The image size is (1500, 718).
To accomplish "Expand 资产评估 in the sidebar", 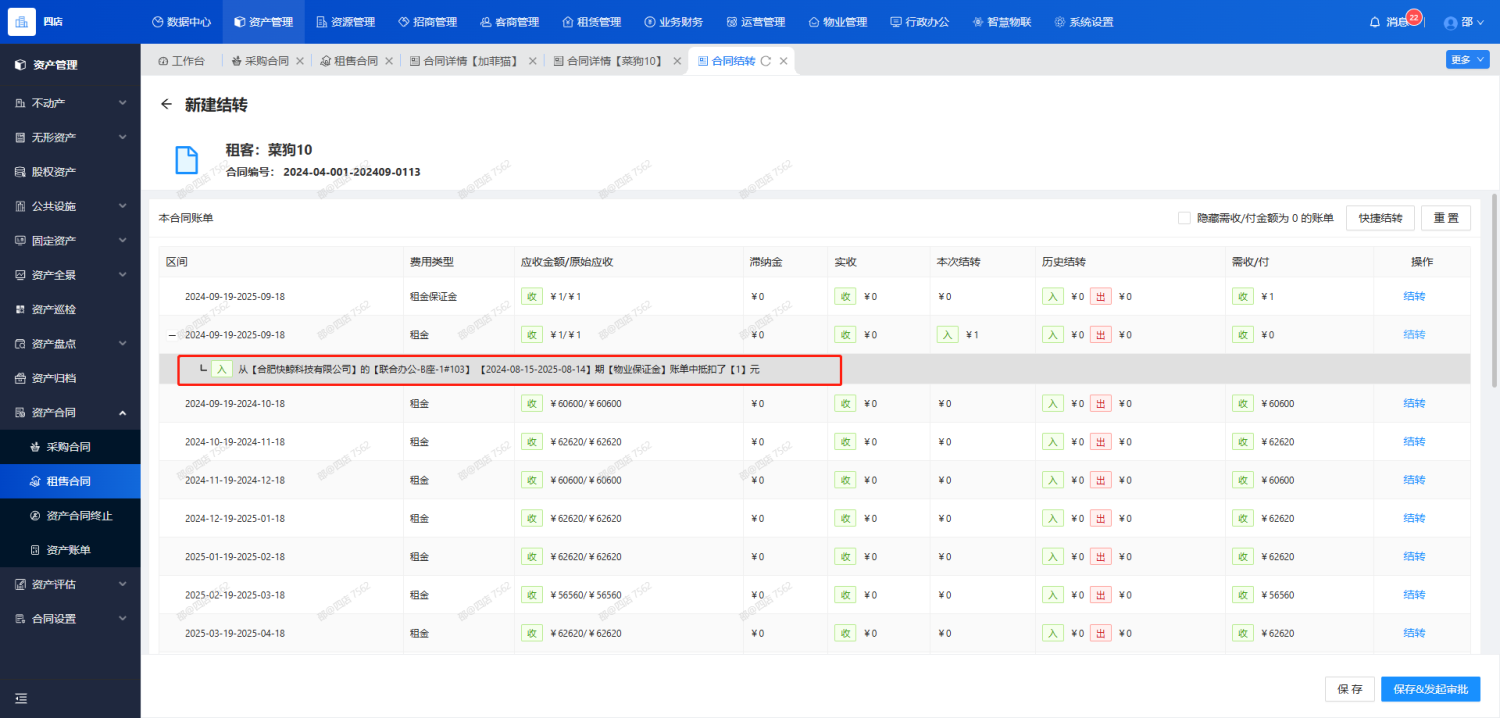I will click(x=70, y=584).
